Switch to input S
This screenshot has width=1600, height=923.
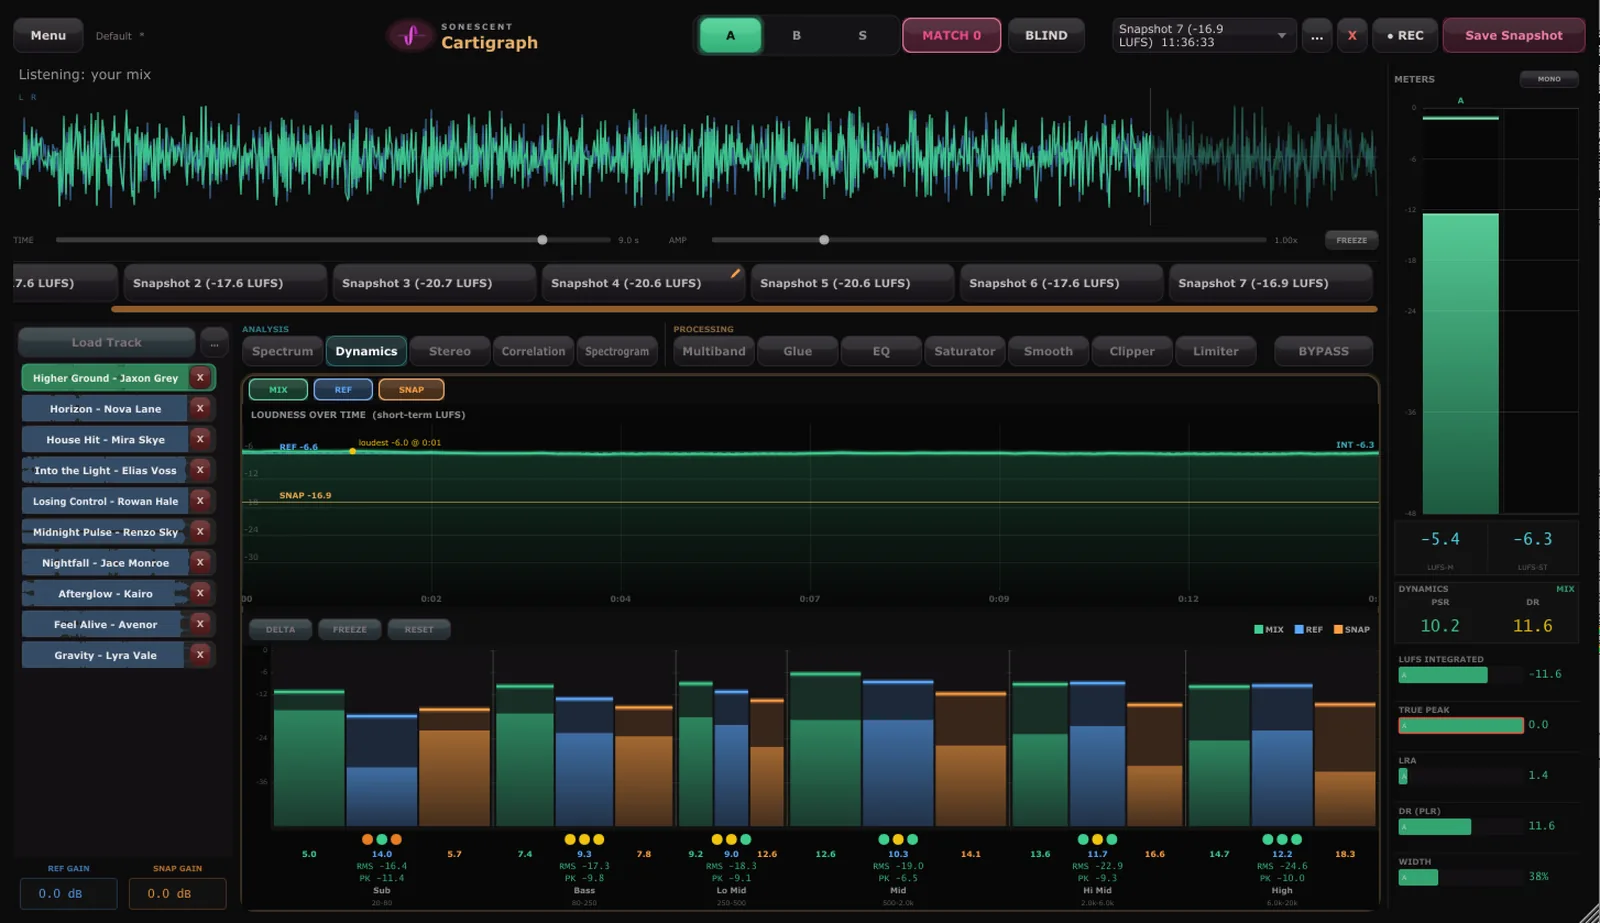click(862, 35)
